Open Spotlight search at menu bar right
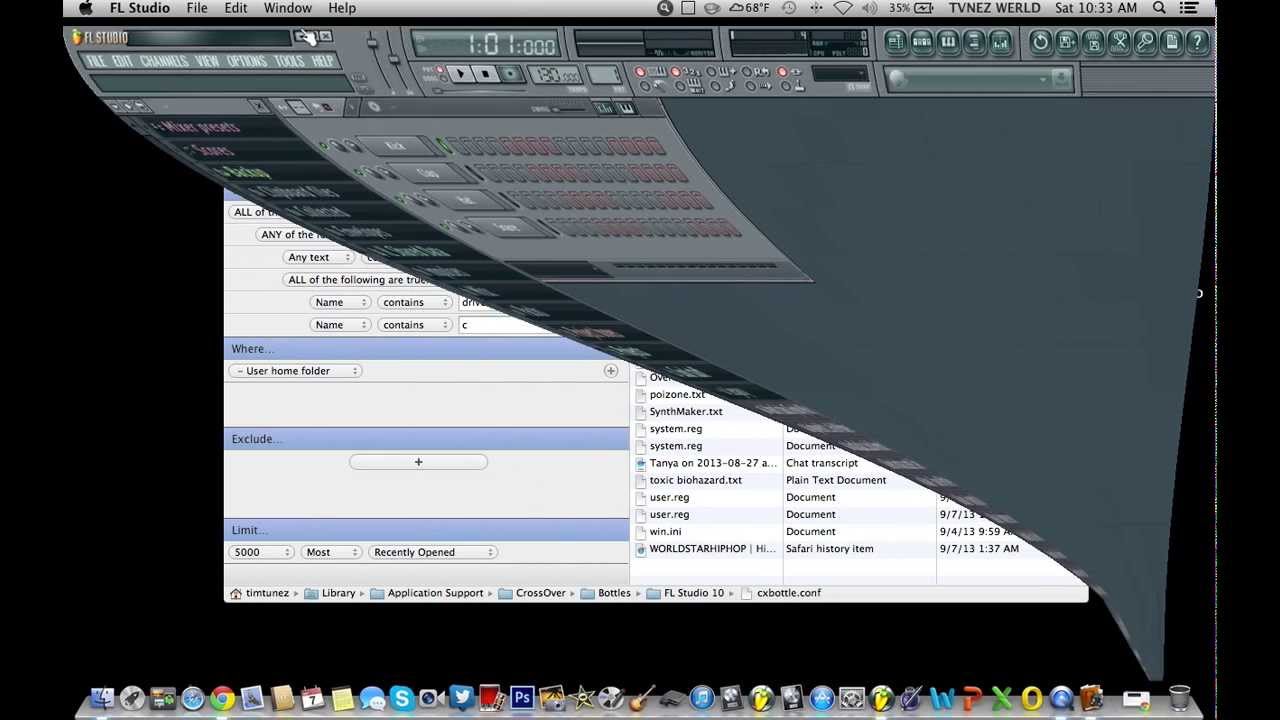This screenshot has width=1280, height=720. pos(1159,8)
